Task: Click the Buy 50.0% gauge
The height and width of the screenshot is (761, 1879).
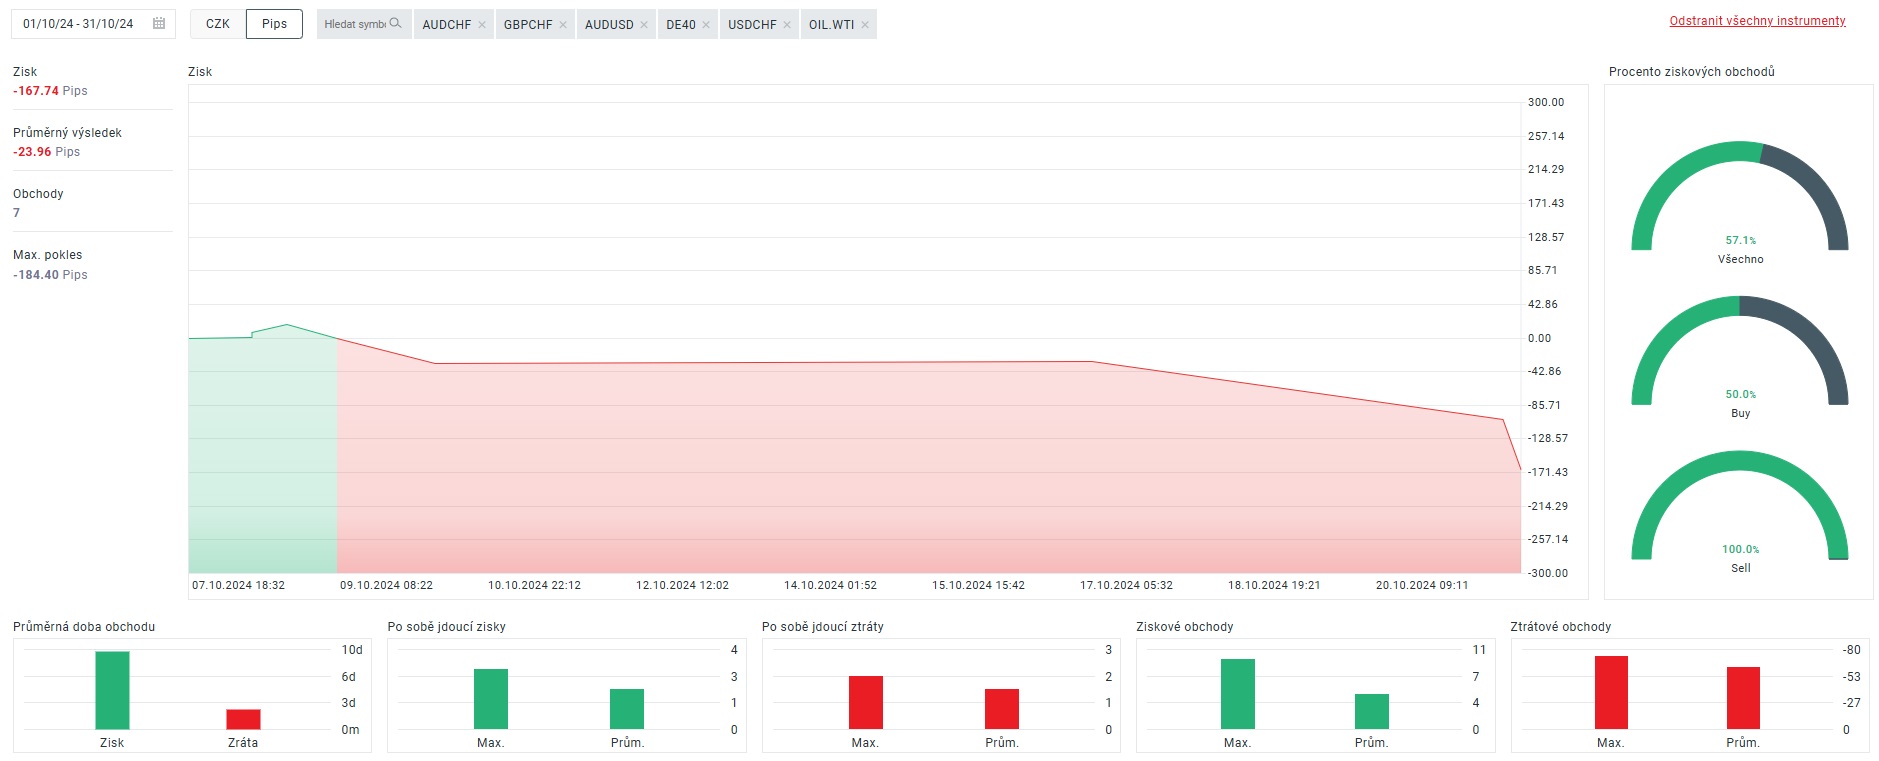Action: tap(1739, 354)
